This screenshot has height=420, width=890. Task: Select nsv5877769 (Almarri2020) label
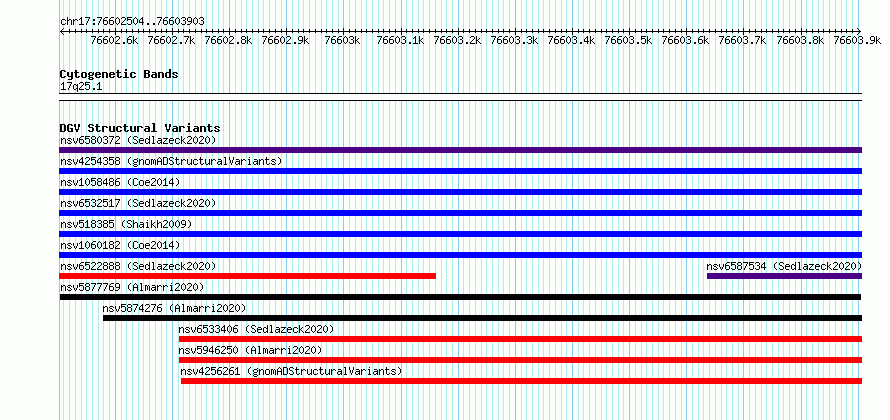tap(132, 287)
